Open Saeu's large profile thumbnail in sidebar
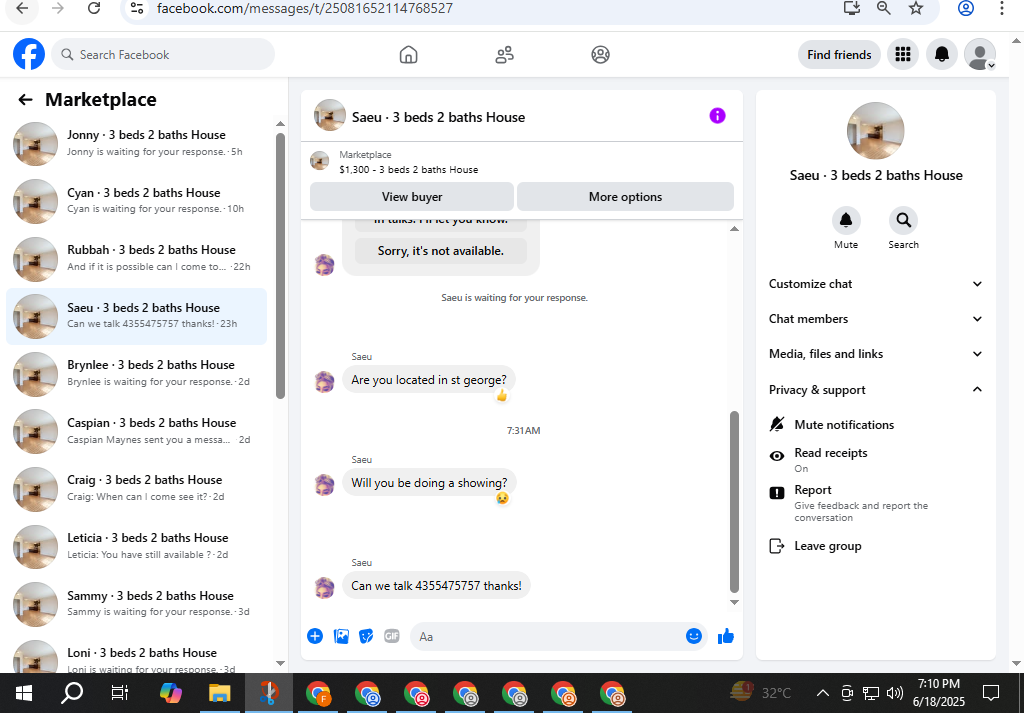The width and height of the screenshot is (1024, 713). 875,131
